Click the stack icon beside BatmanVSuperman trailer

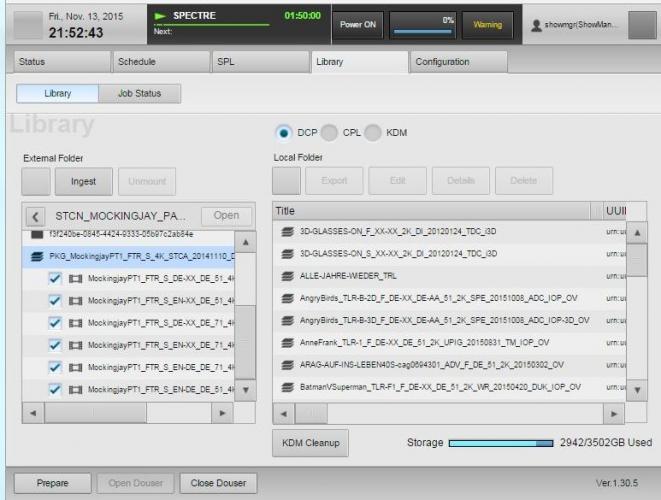287,386
